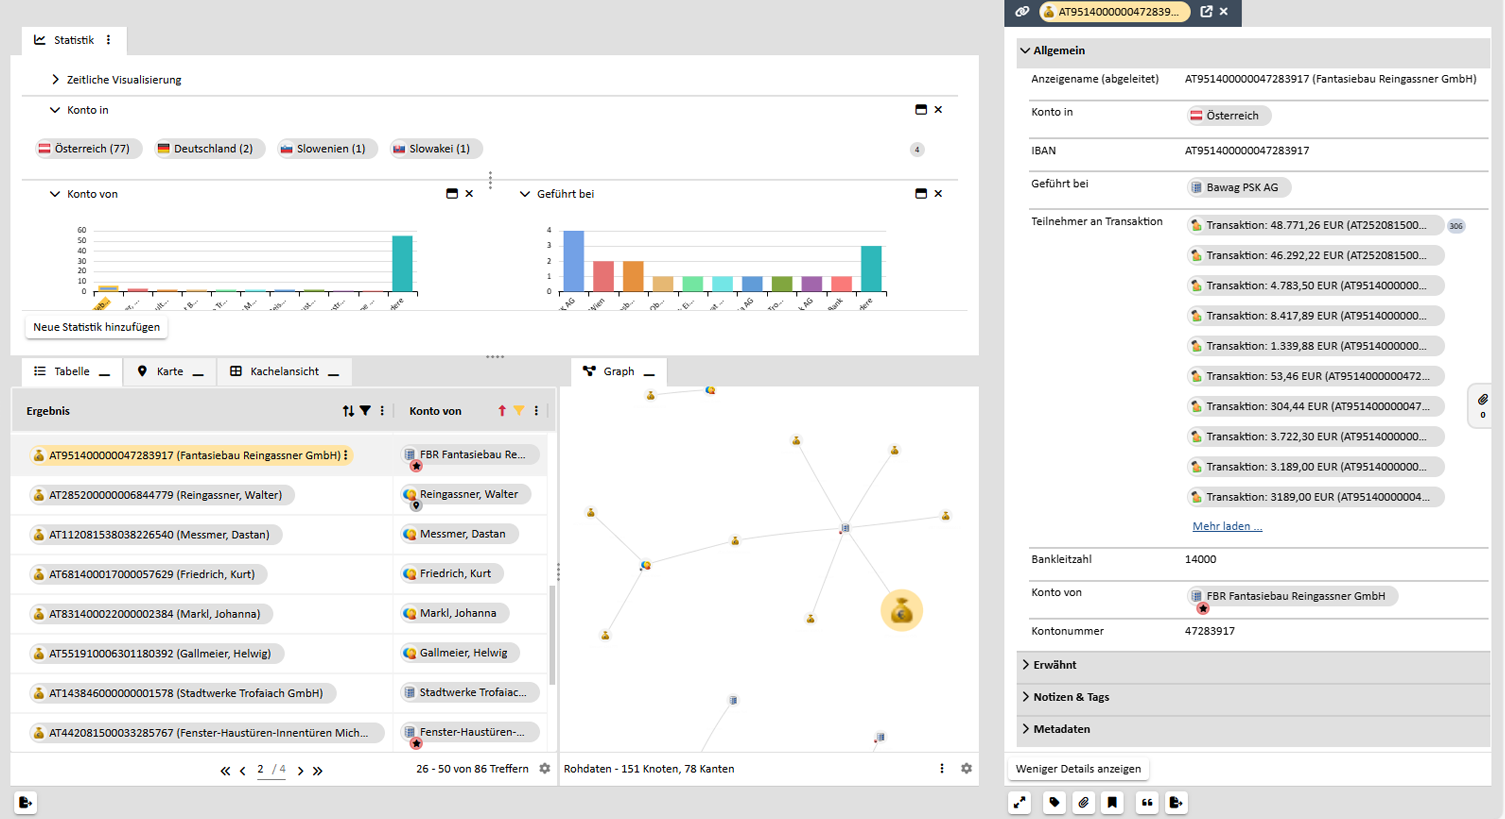Add a quote or citation
This screenshot has width=1505, height=819.
(1147, 802)
